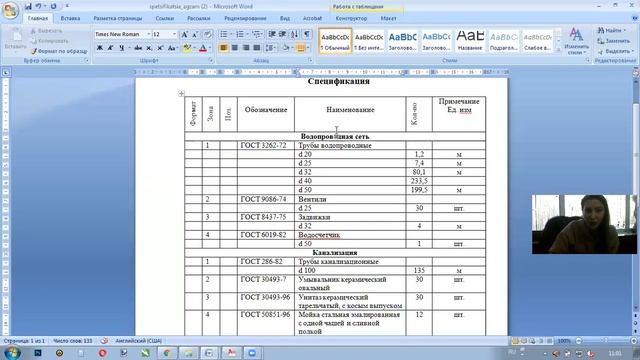Screen dimensions: 640x360
Task: Click the Sort A-Z icon
Action: coord(295,35)
